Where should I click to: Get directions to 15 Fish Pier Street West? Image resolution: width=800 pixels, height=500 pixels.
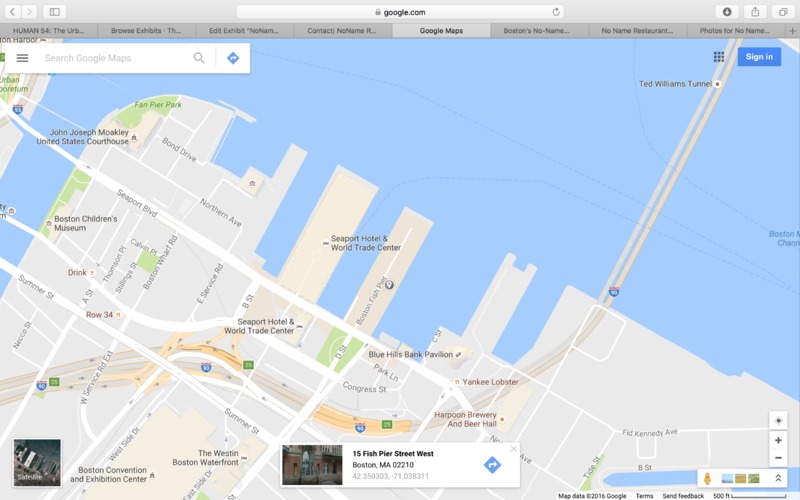(492, 465)
